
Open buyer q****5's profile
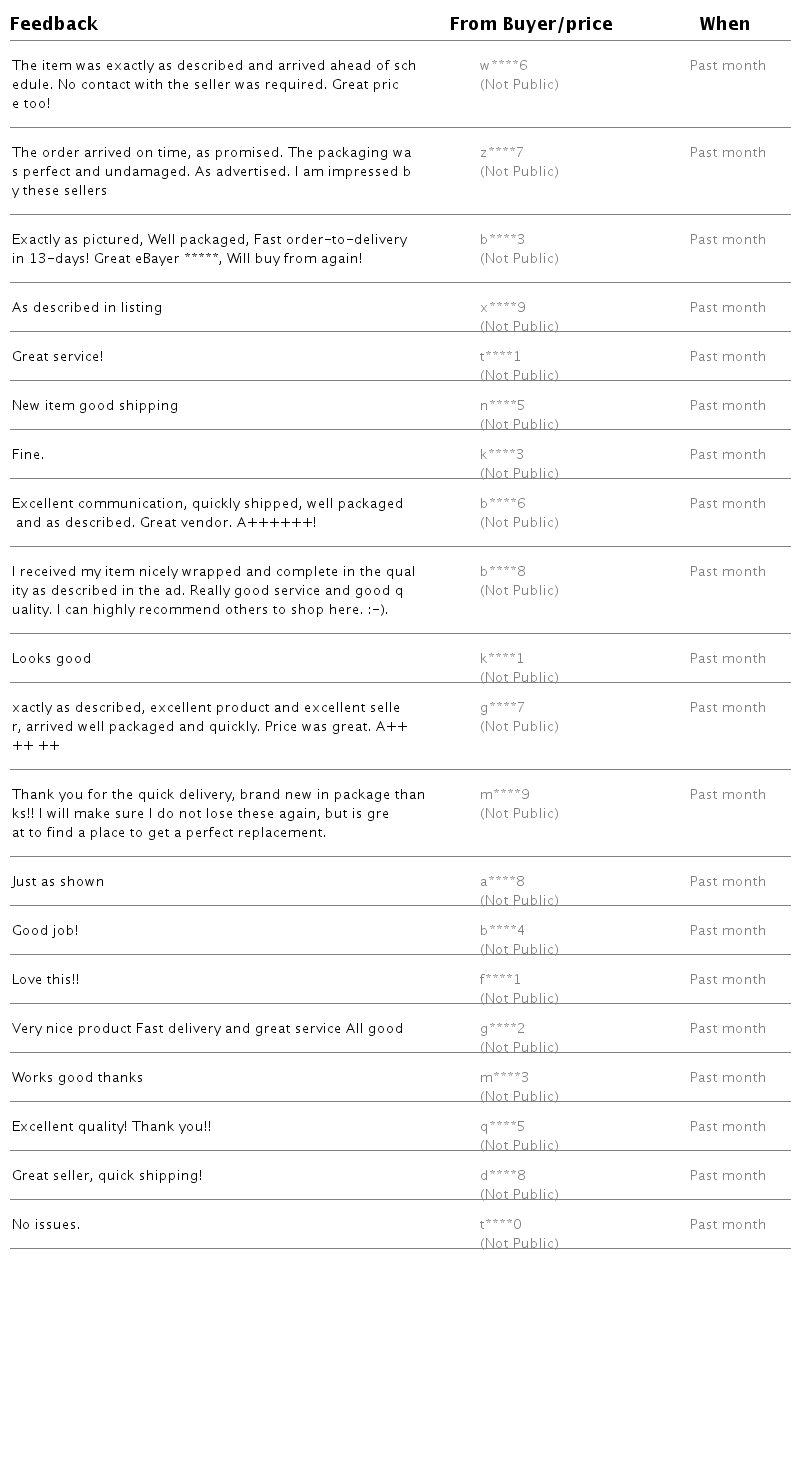pos(502,1127)
